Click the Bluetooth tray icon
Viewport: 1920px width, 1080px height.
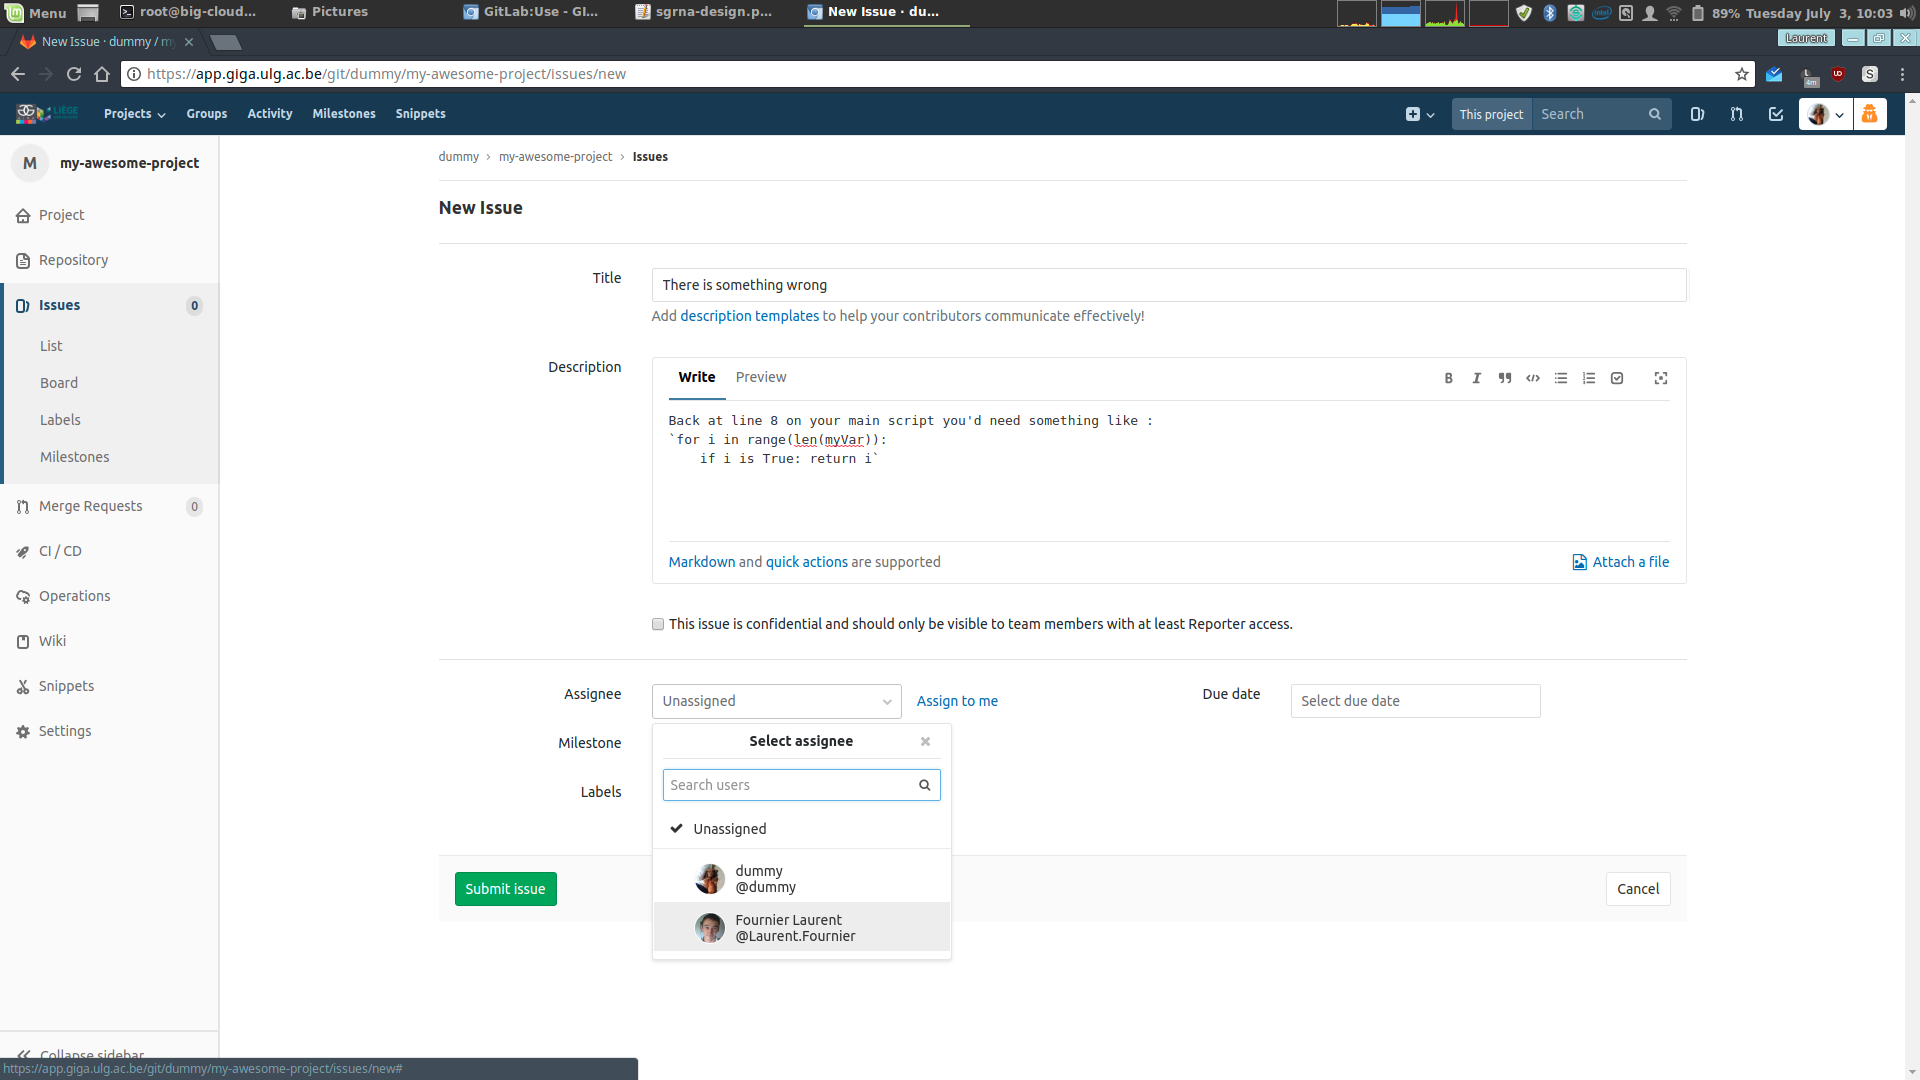tap(1549, 13)
